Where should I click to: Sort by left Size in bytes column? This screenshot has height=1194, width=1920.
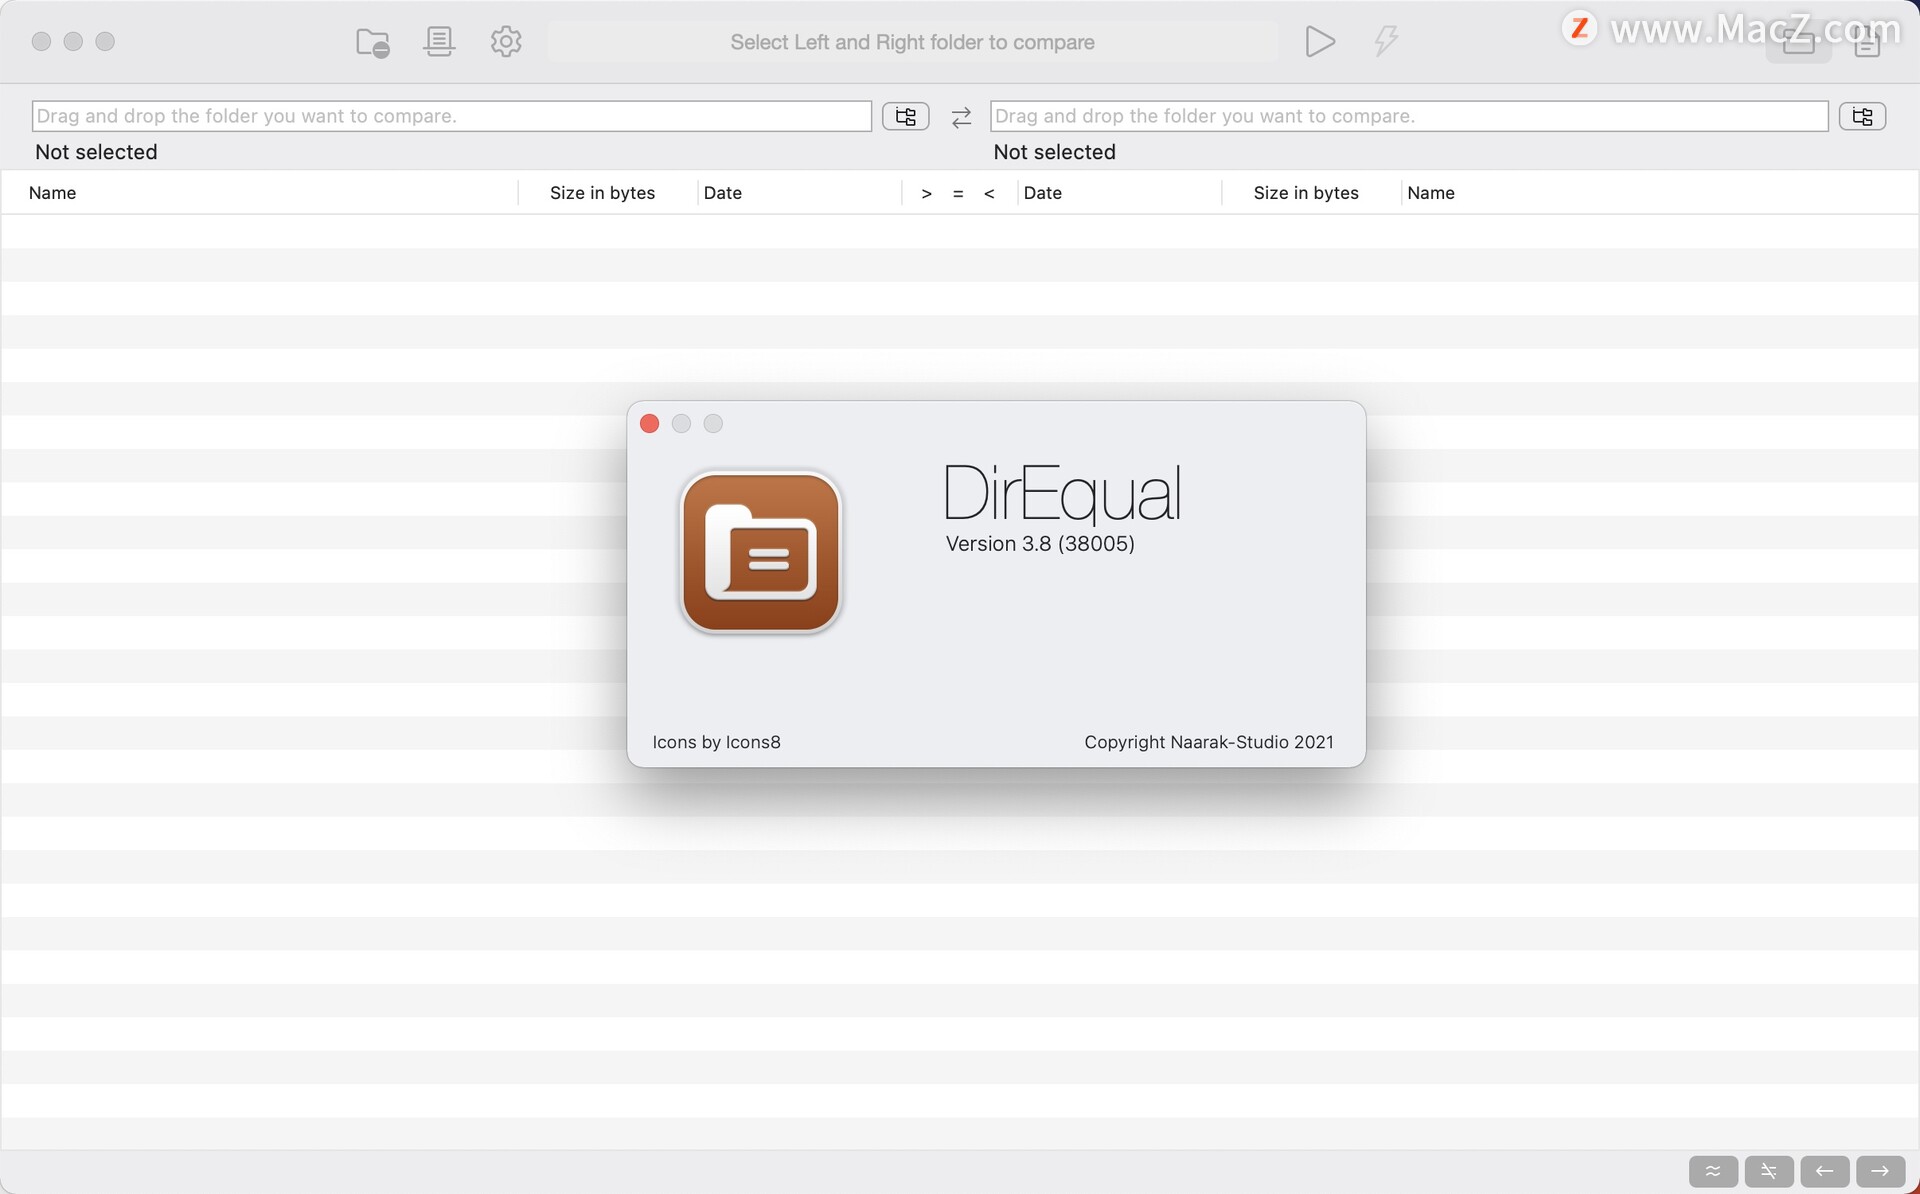[602, 193]
